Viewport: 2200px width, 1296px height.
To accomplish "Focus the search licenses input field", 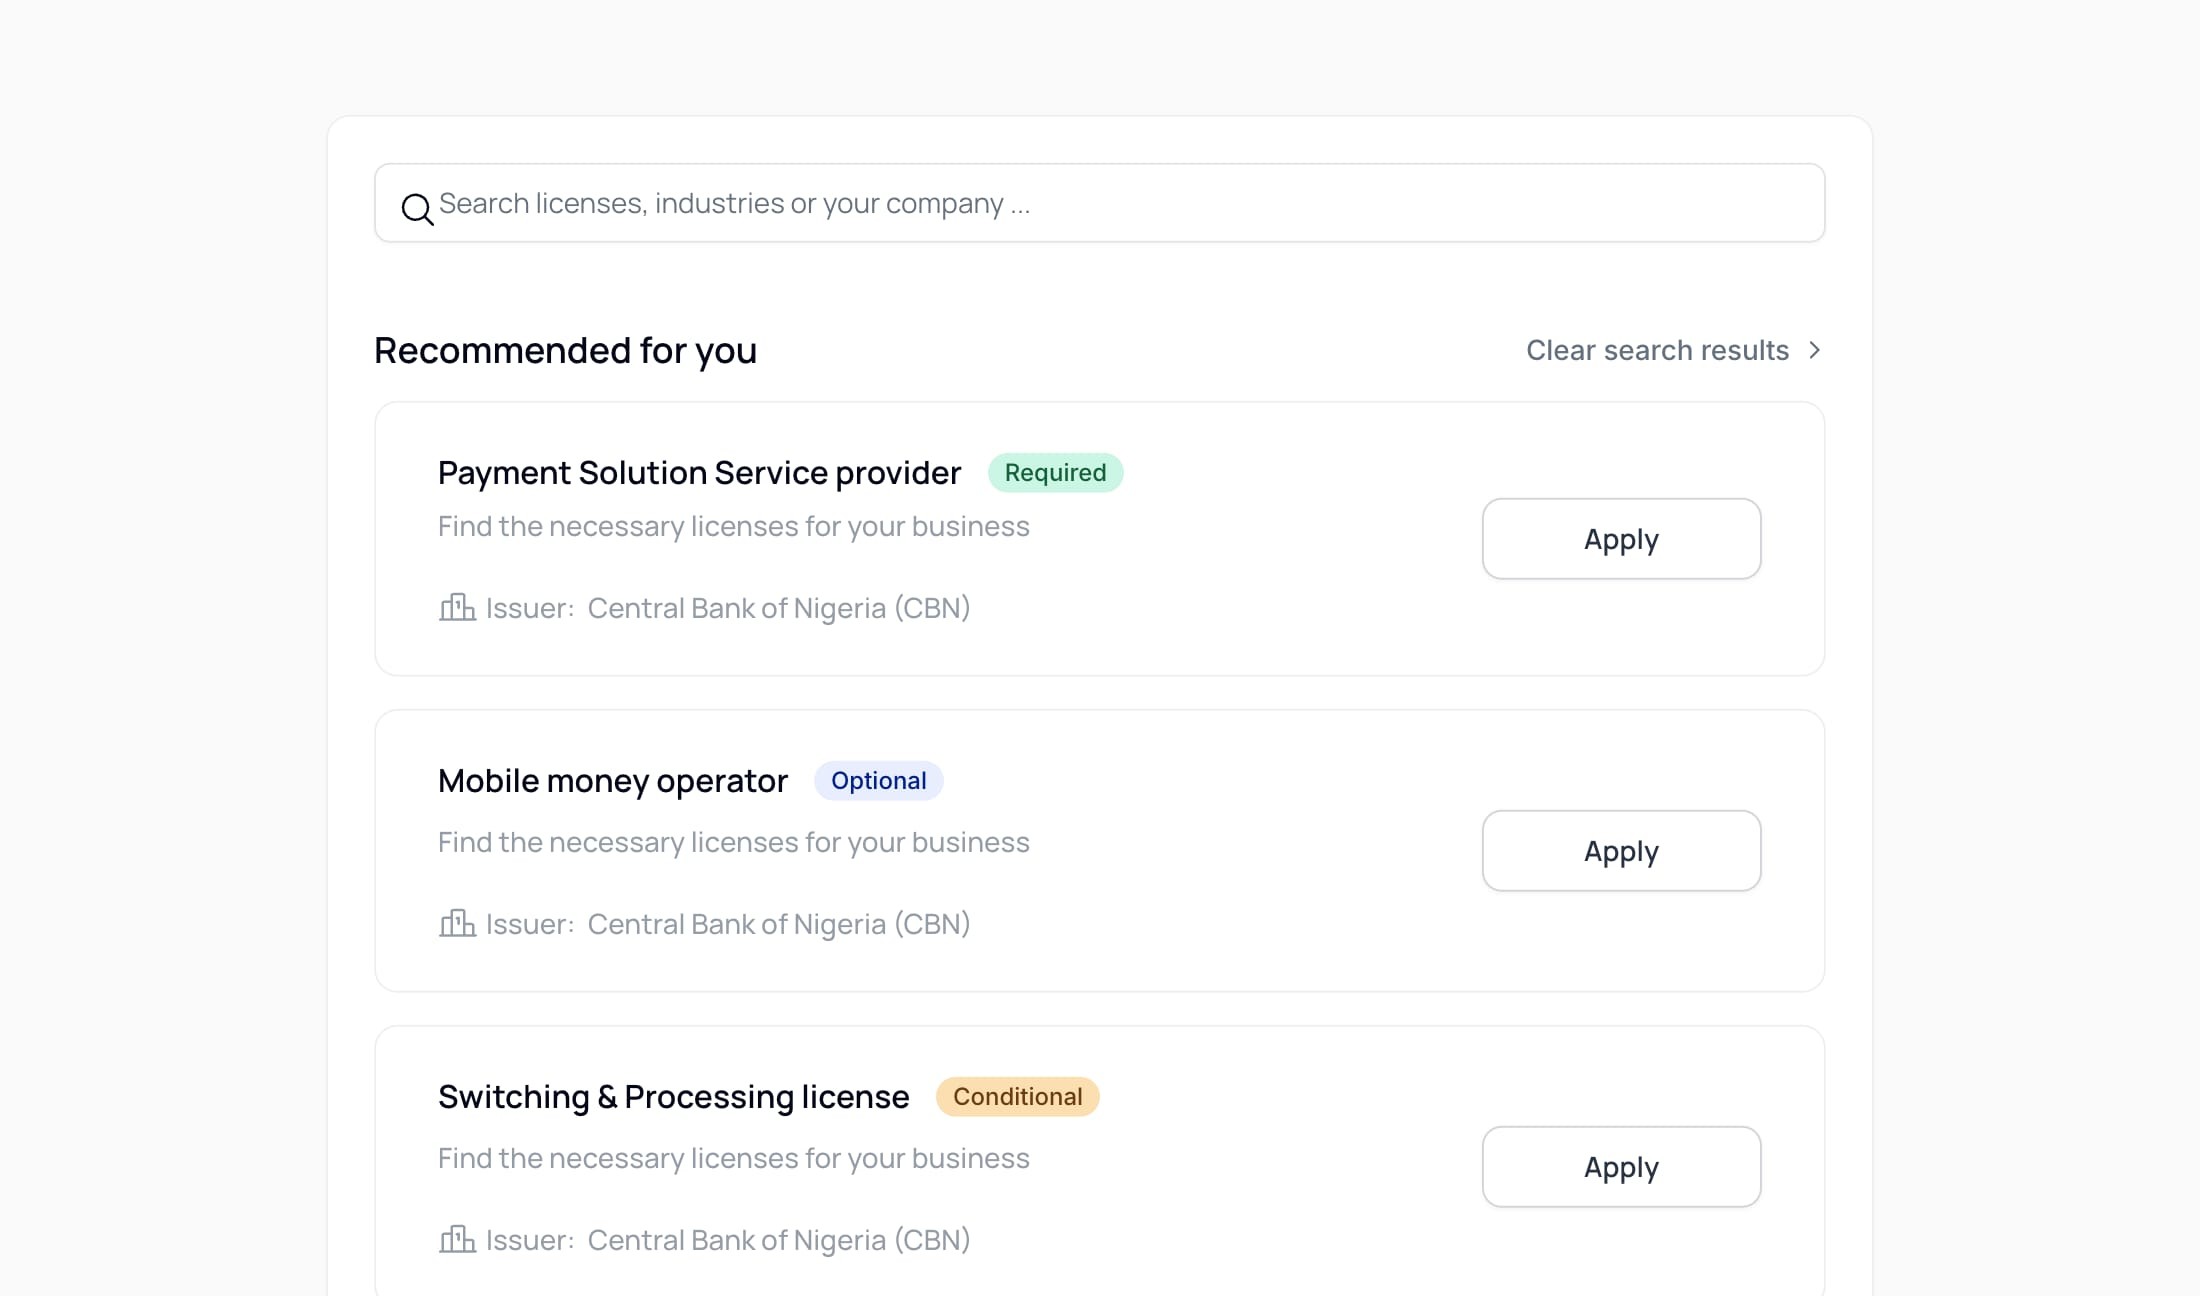I will [1100, 203].
